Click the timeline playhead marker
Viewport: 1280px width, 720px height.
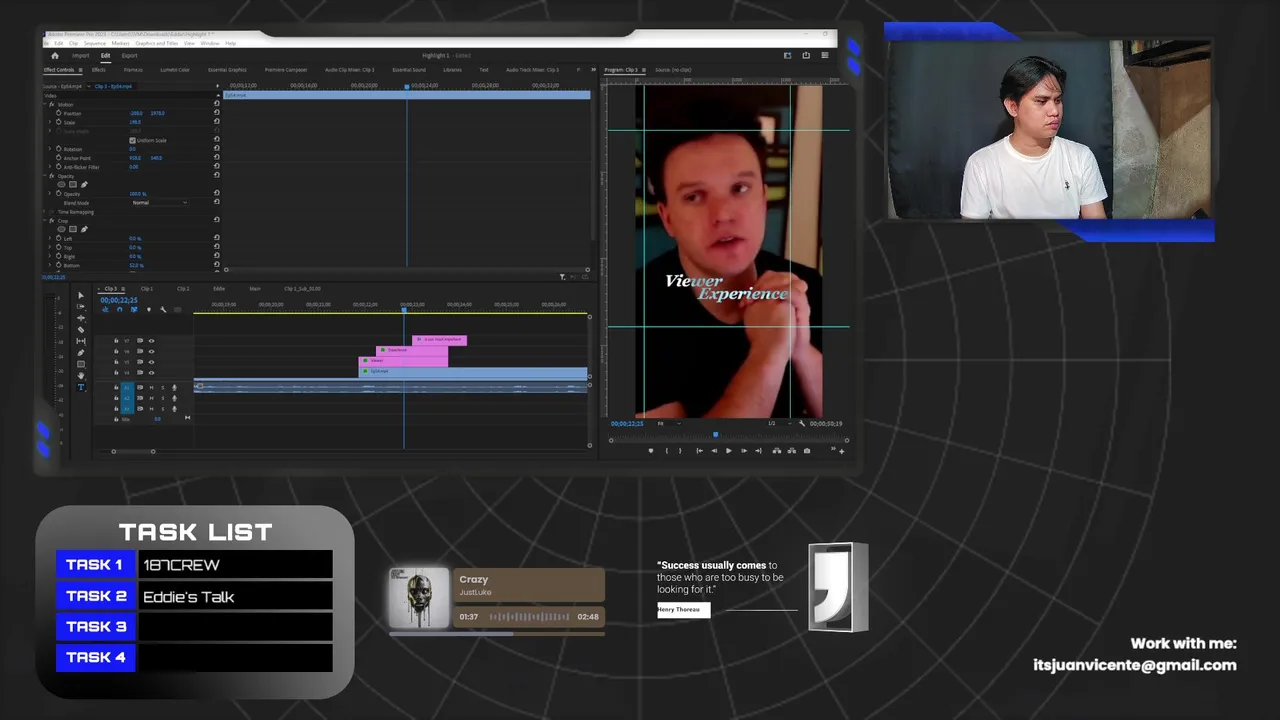(404, 309)
